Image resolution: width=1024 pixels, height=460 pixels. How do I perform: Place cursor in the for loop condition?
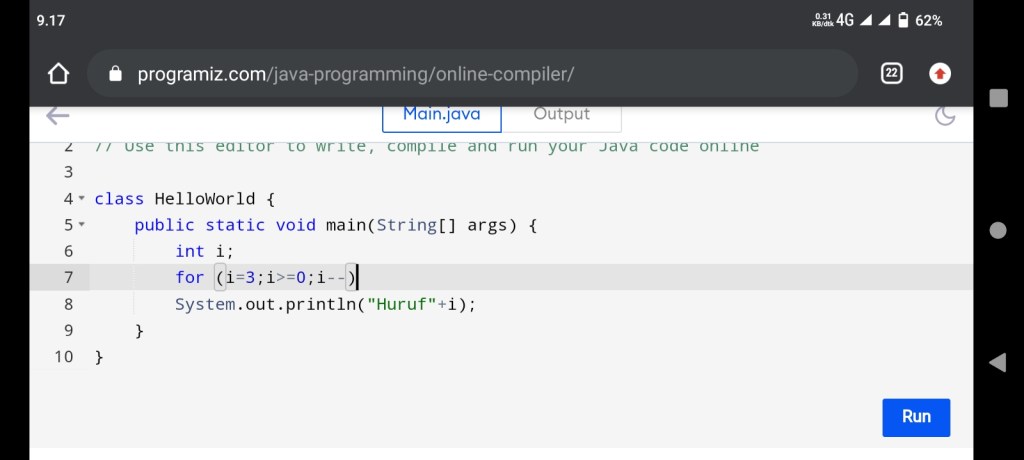click(285, 278)
